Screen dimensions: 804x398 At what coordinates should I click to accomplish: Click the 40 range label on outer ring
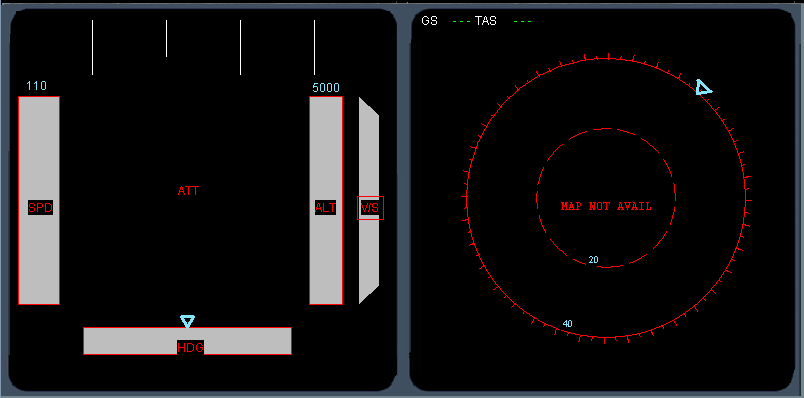[568, 324]
